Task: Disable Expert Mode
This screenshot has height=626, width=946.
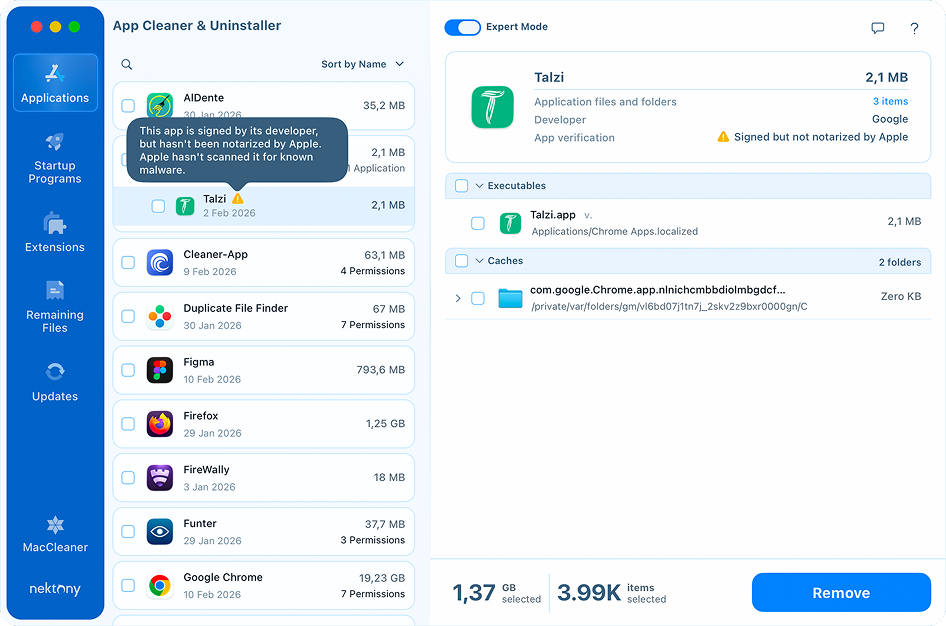Action: coord(462,27)
